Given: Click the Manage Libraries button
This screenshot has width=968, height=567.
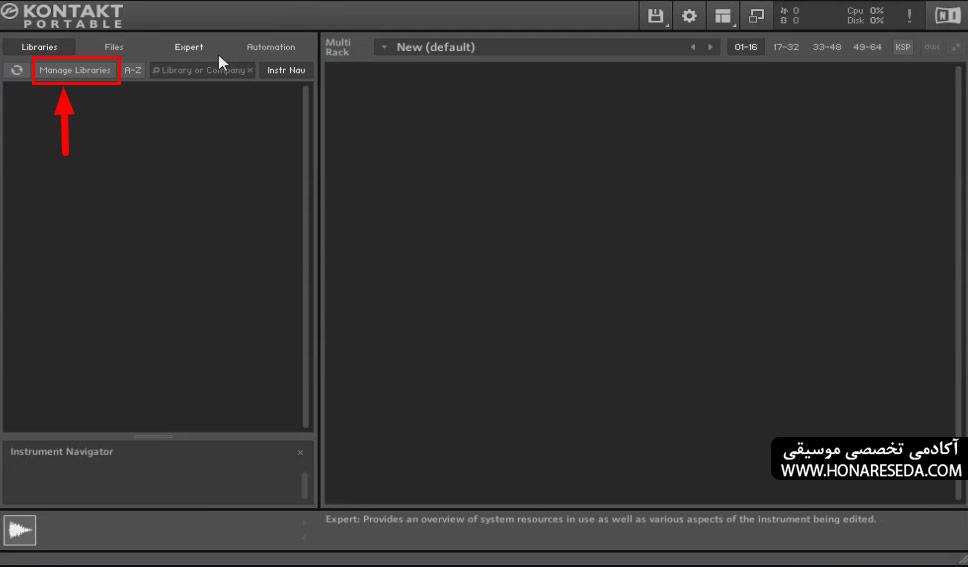Looking at the screenshot, I should (75, 70).
